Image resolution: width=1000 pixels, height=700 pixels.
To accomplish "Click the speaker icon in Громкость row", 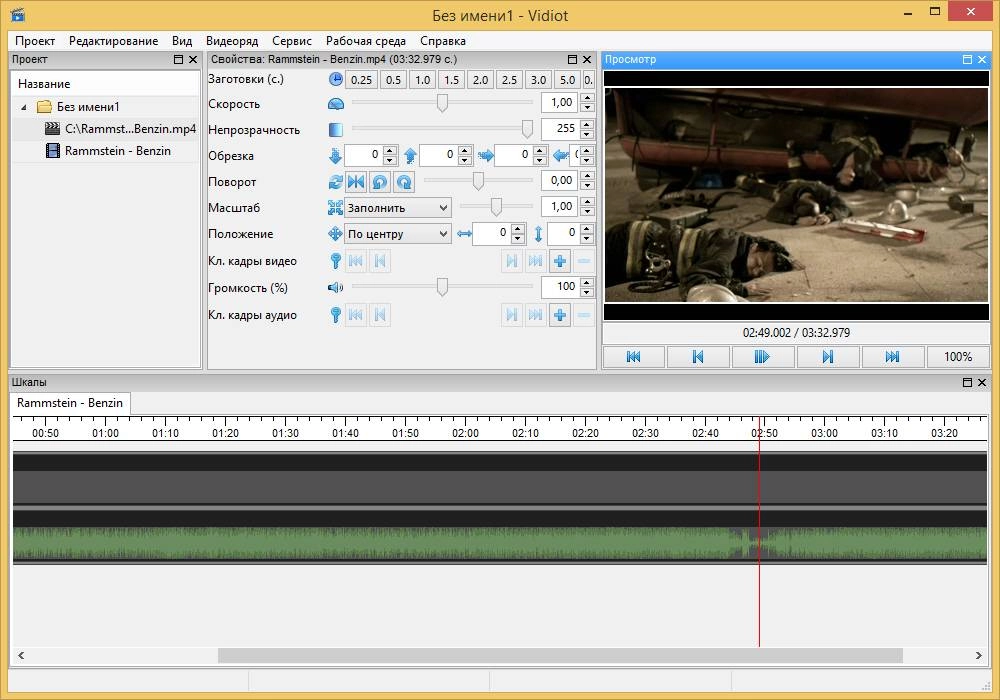I will 335,288.
